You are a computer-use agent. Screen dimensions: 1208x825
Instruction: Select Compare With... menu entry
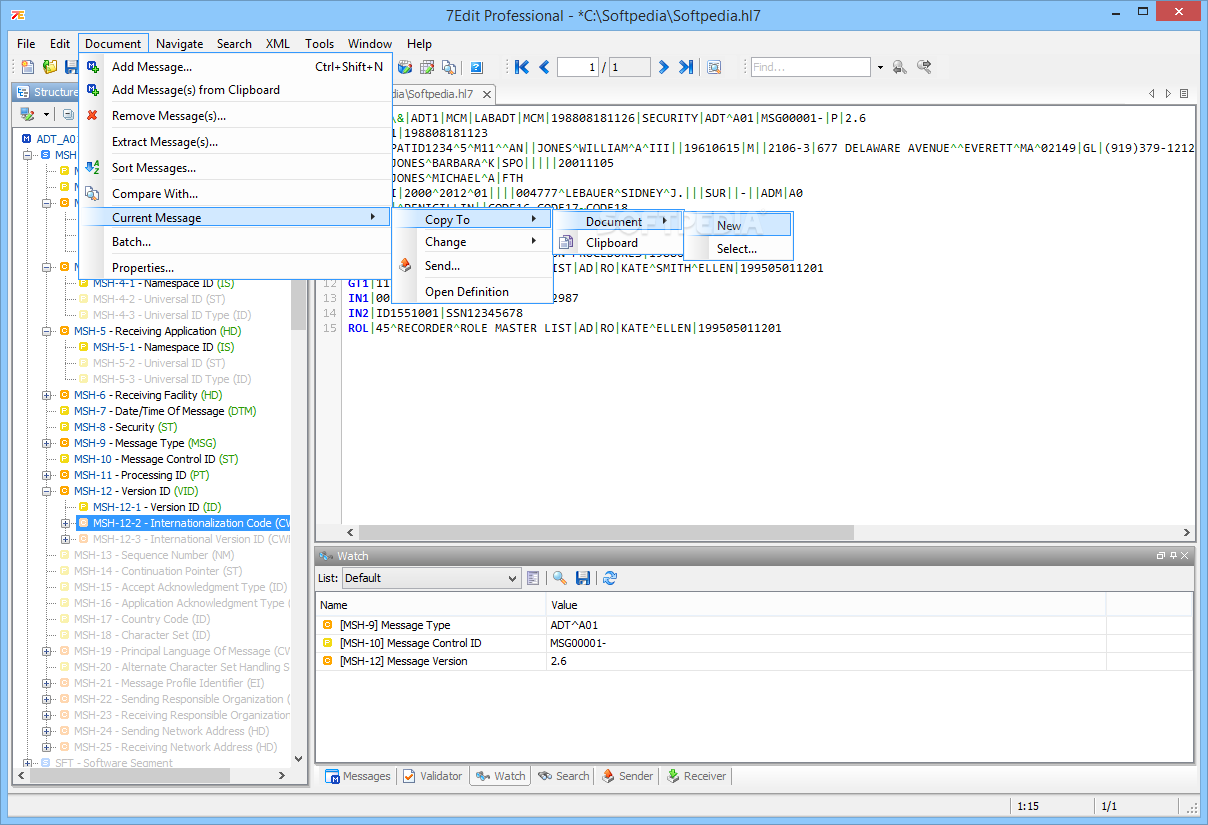[236, 193]
